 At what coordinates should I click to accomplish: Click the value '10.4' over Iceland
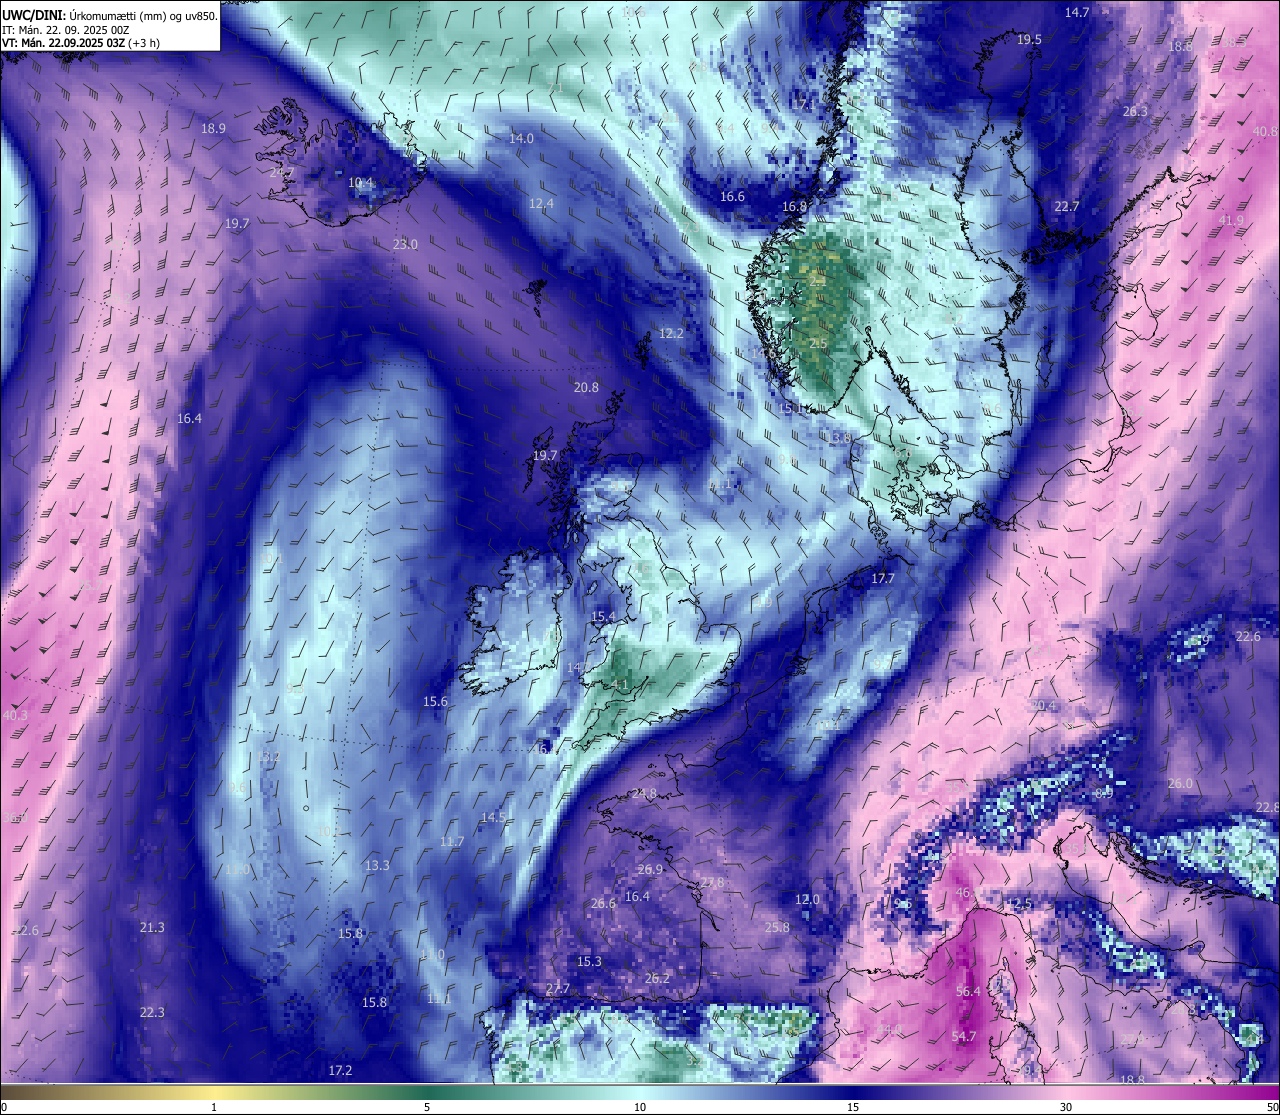click(x=361, y=182)
